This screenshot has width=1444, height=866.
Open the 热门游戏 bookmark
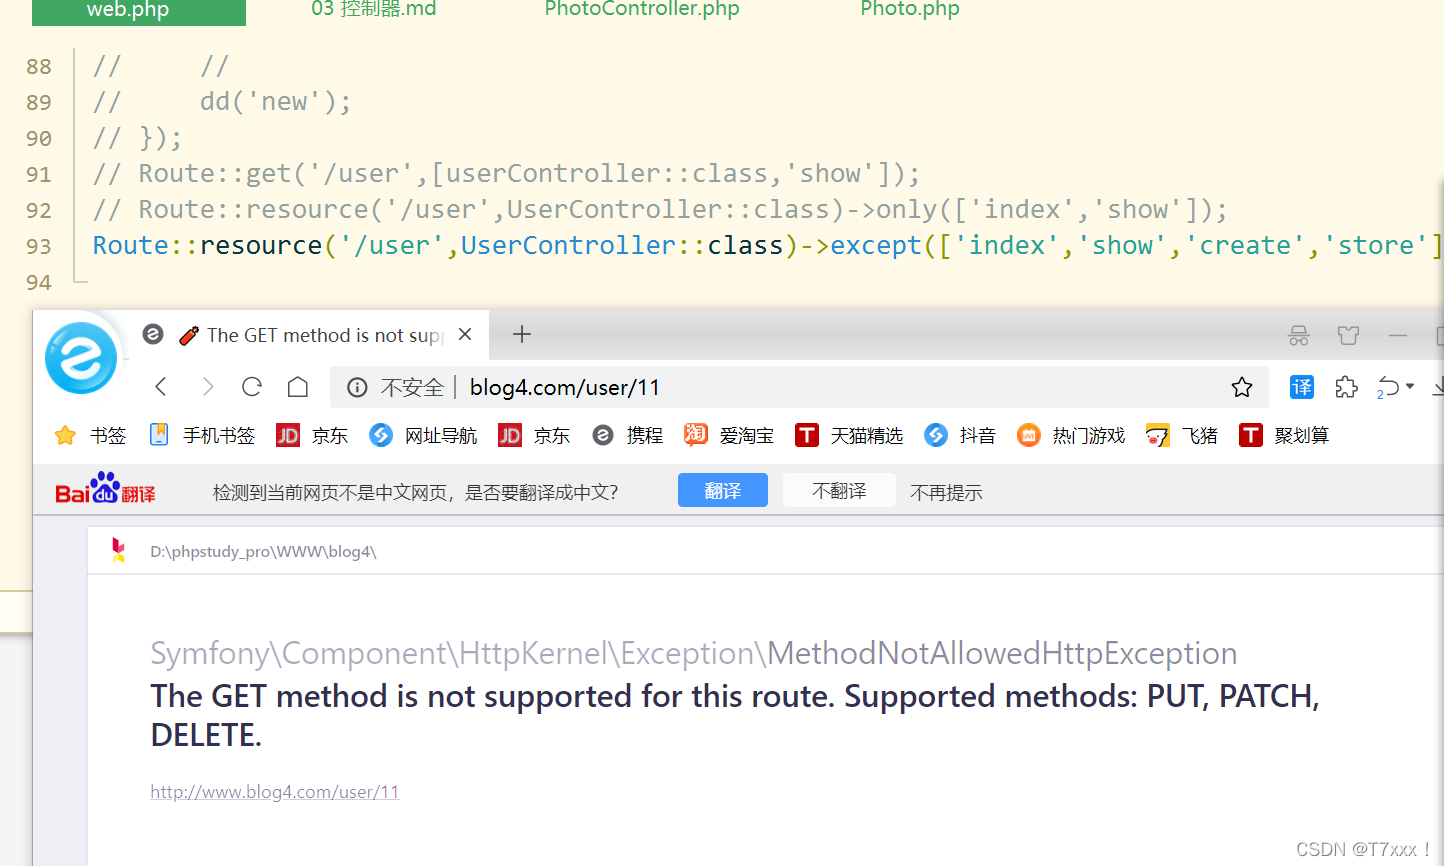click(x=1071, y=436)
